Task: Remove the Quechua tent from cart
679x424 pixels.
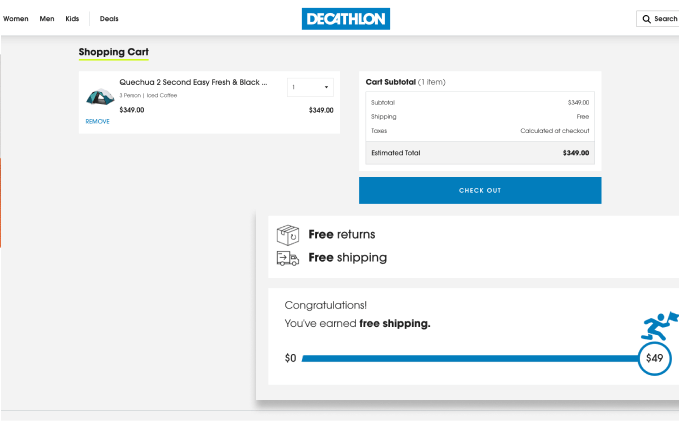Action: click(x=97, y=121)
